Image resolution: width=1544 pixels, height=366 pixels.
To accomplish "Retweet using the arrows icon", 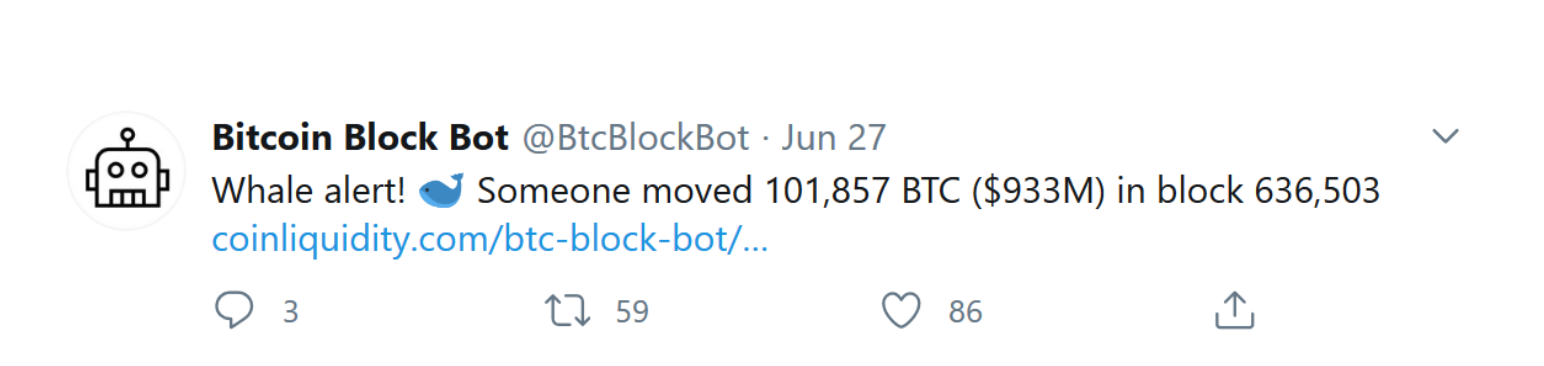I will pos(570,311).
